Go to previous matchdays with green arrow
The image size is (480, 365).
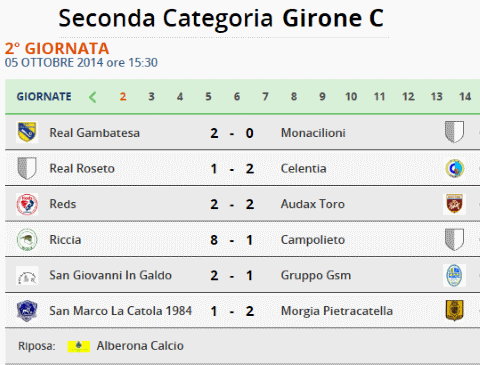tap(93, 97)
